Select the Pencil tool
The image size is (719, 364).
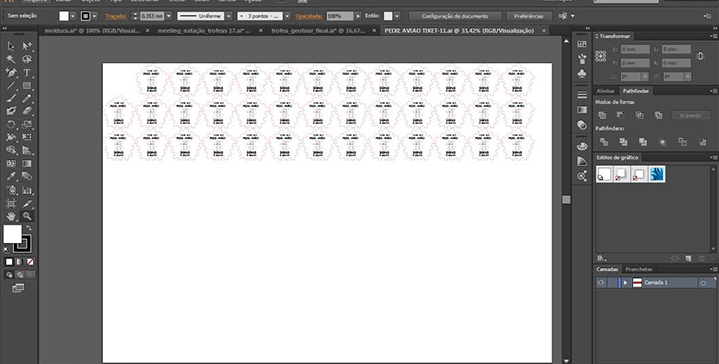click(x=27, y=98)
